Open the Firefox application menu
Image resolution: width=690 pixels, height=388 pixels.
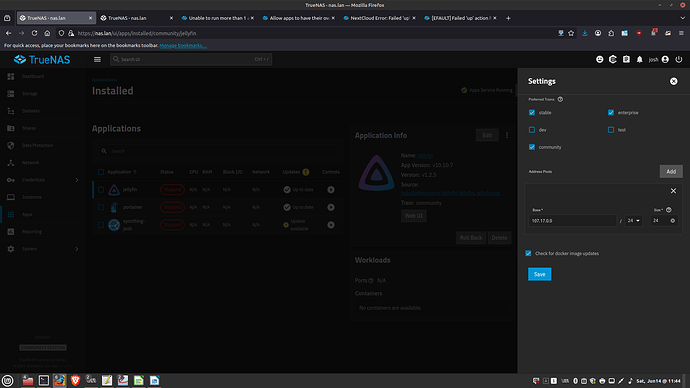[681, 33]
